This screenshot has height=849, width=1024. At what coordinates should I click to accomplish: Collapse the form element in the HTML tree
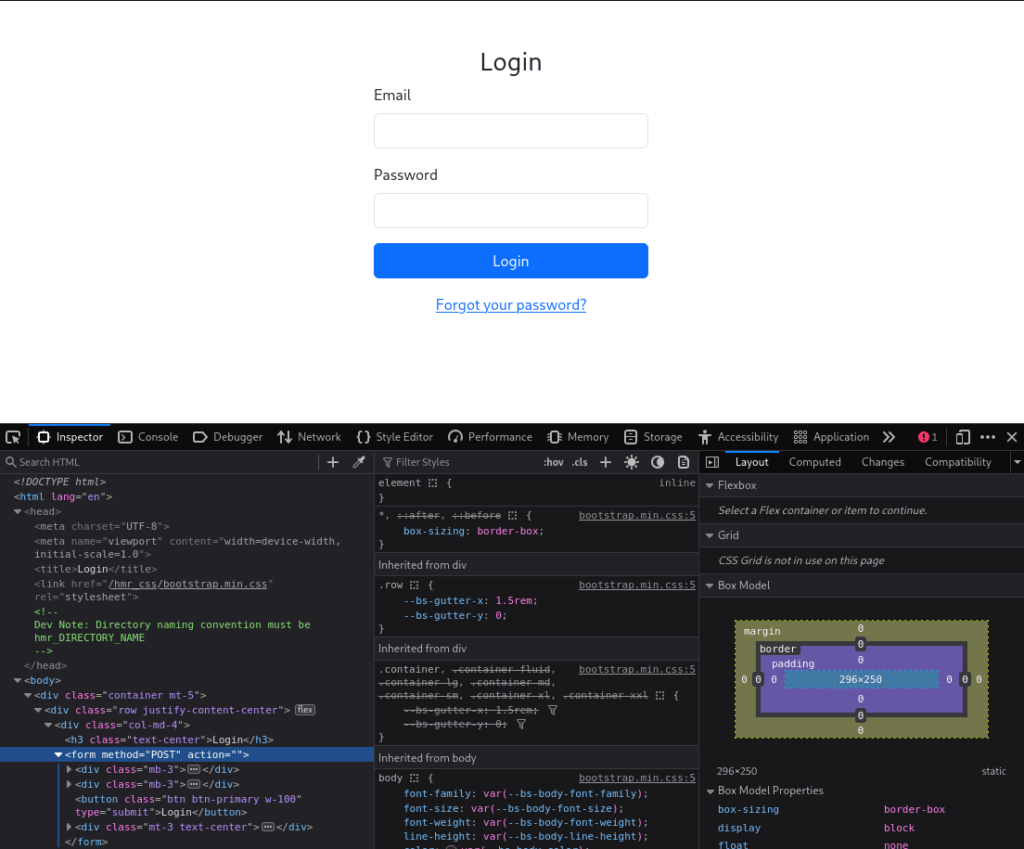click(x=58, y=754)
